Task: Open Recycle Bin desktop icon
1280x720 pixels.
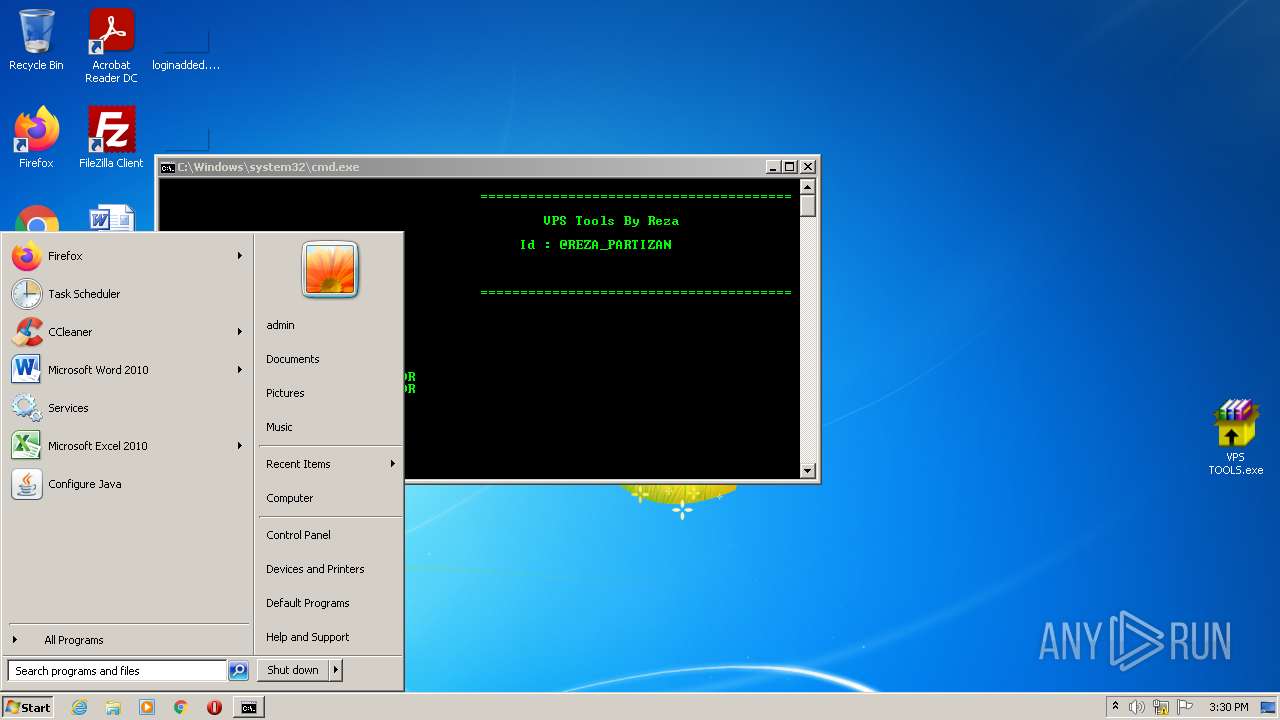Action: (36, 42)
